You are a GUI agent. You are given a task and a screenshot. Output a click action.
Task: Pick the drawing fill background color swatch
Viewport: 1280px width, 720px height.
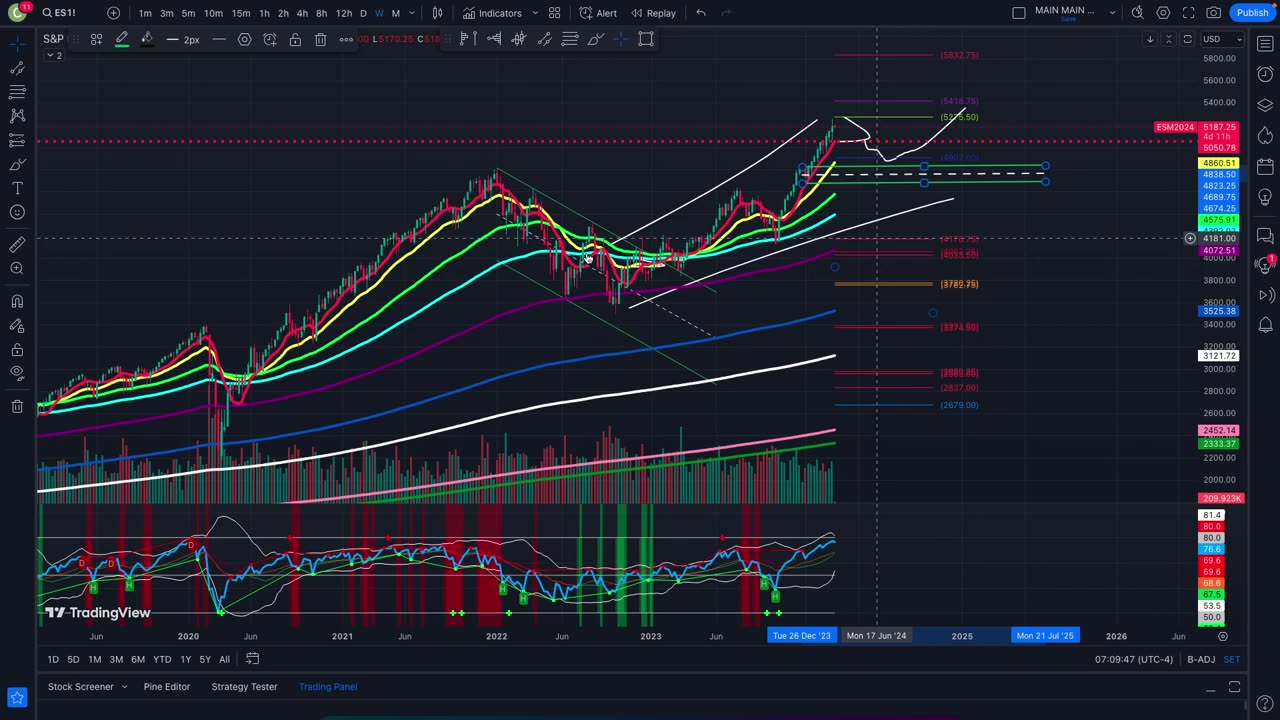tap(147, 39)
